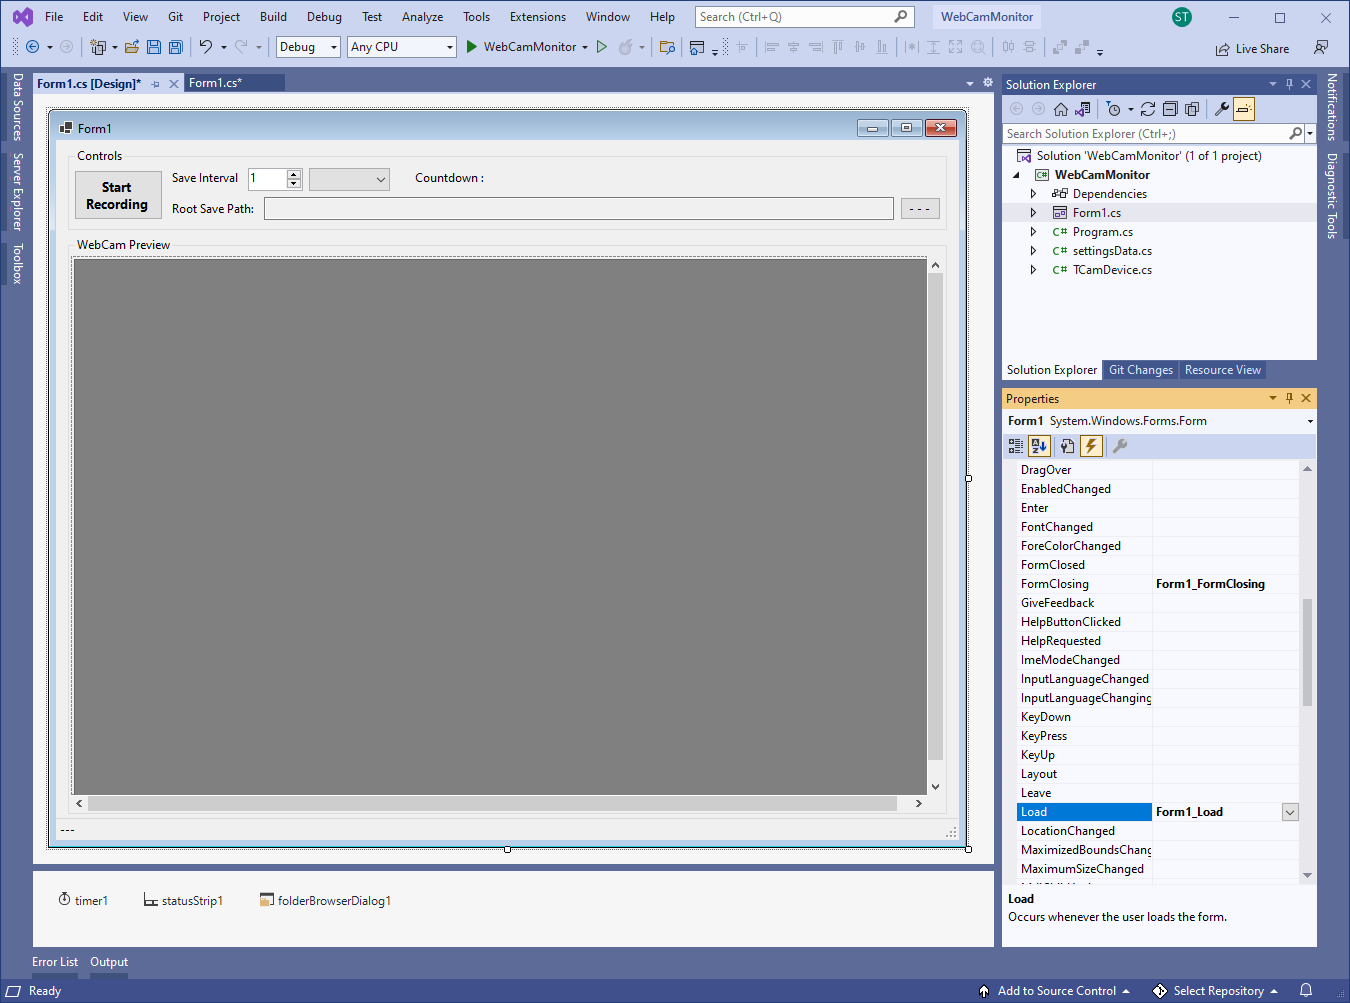Open the Solution Explorer wrench Properties icon
The image size is (1350, 1003).
click(1222, 109)
